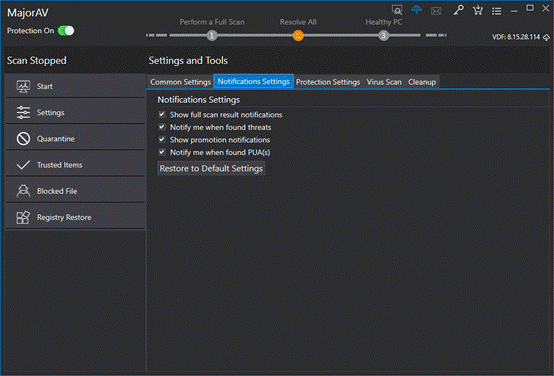Click the key license icon

coord(459,10)
